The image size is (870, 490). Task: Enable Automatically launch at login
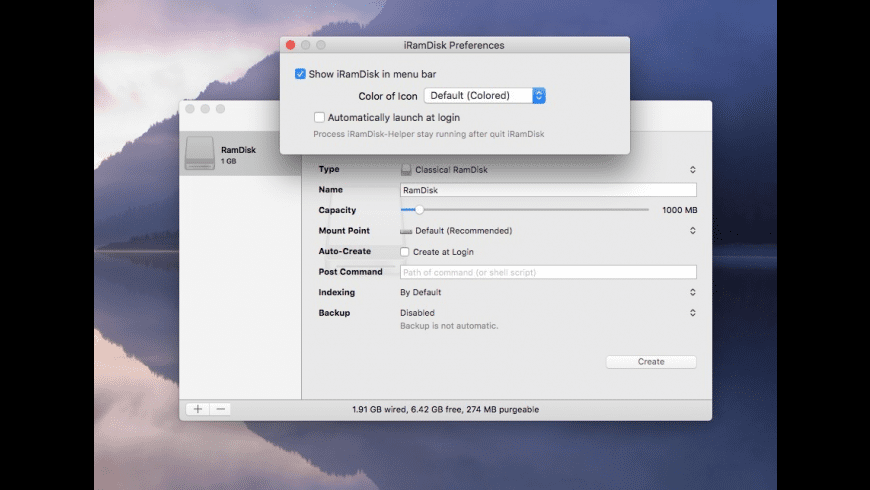[319, 117]
